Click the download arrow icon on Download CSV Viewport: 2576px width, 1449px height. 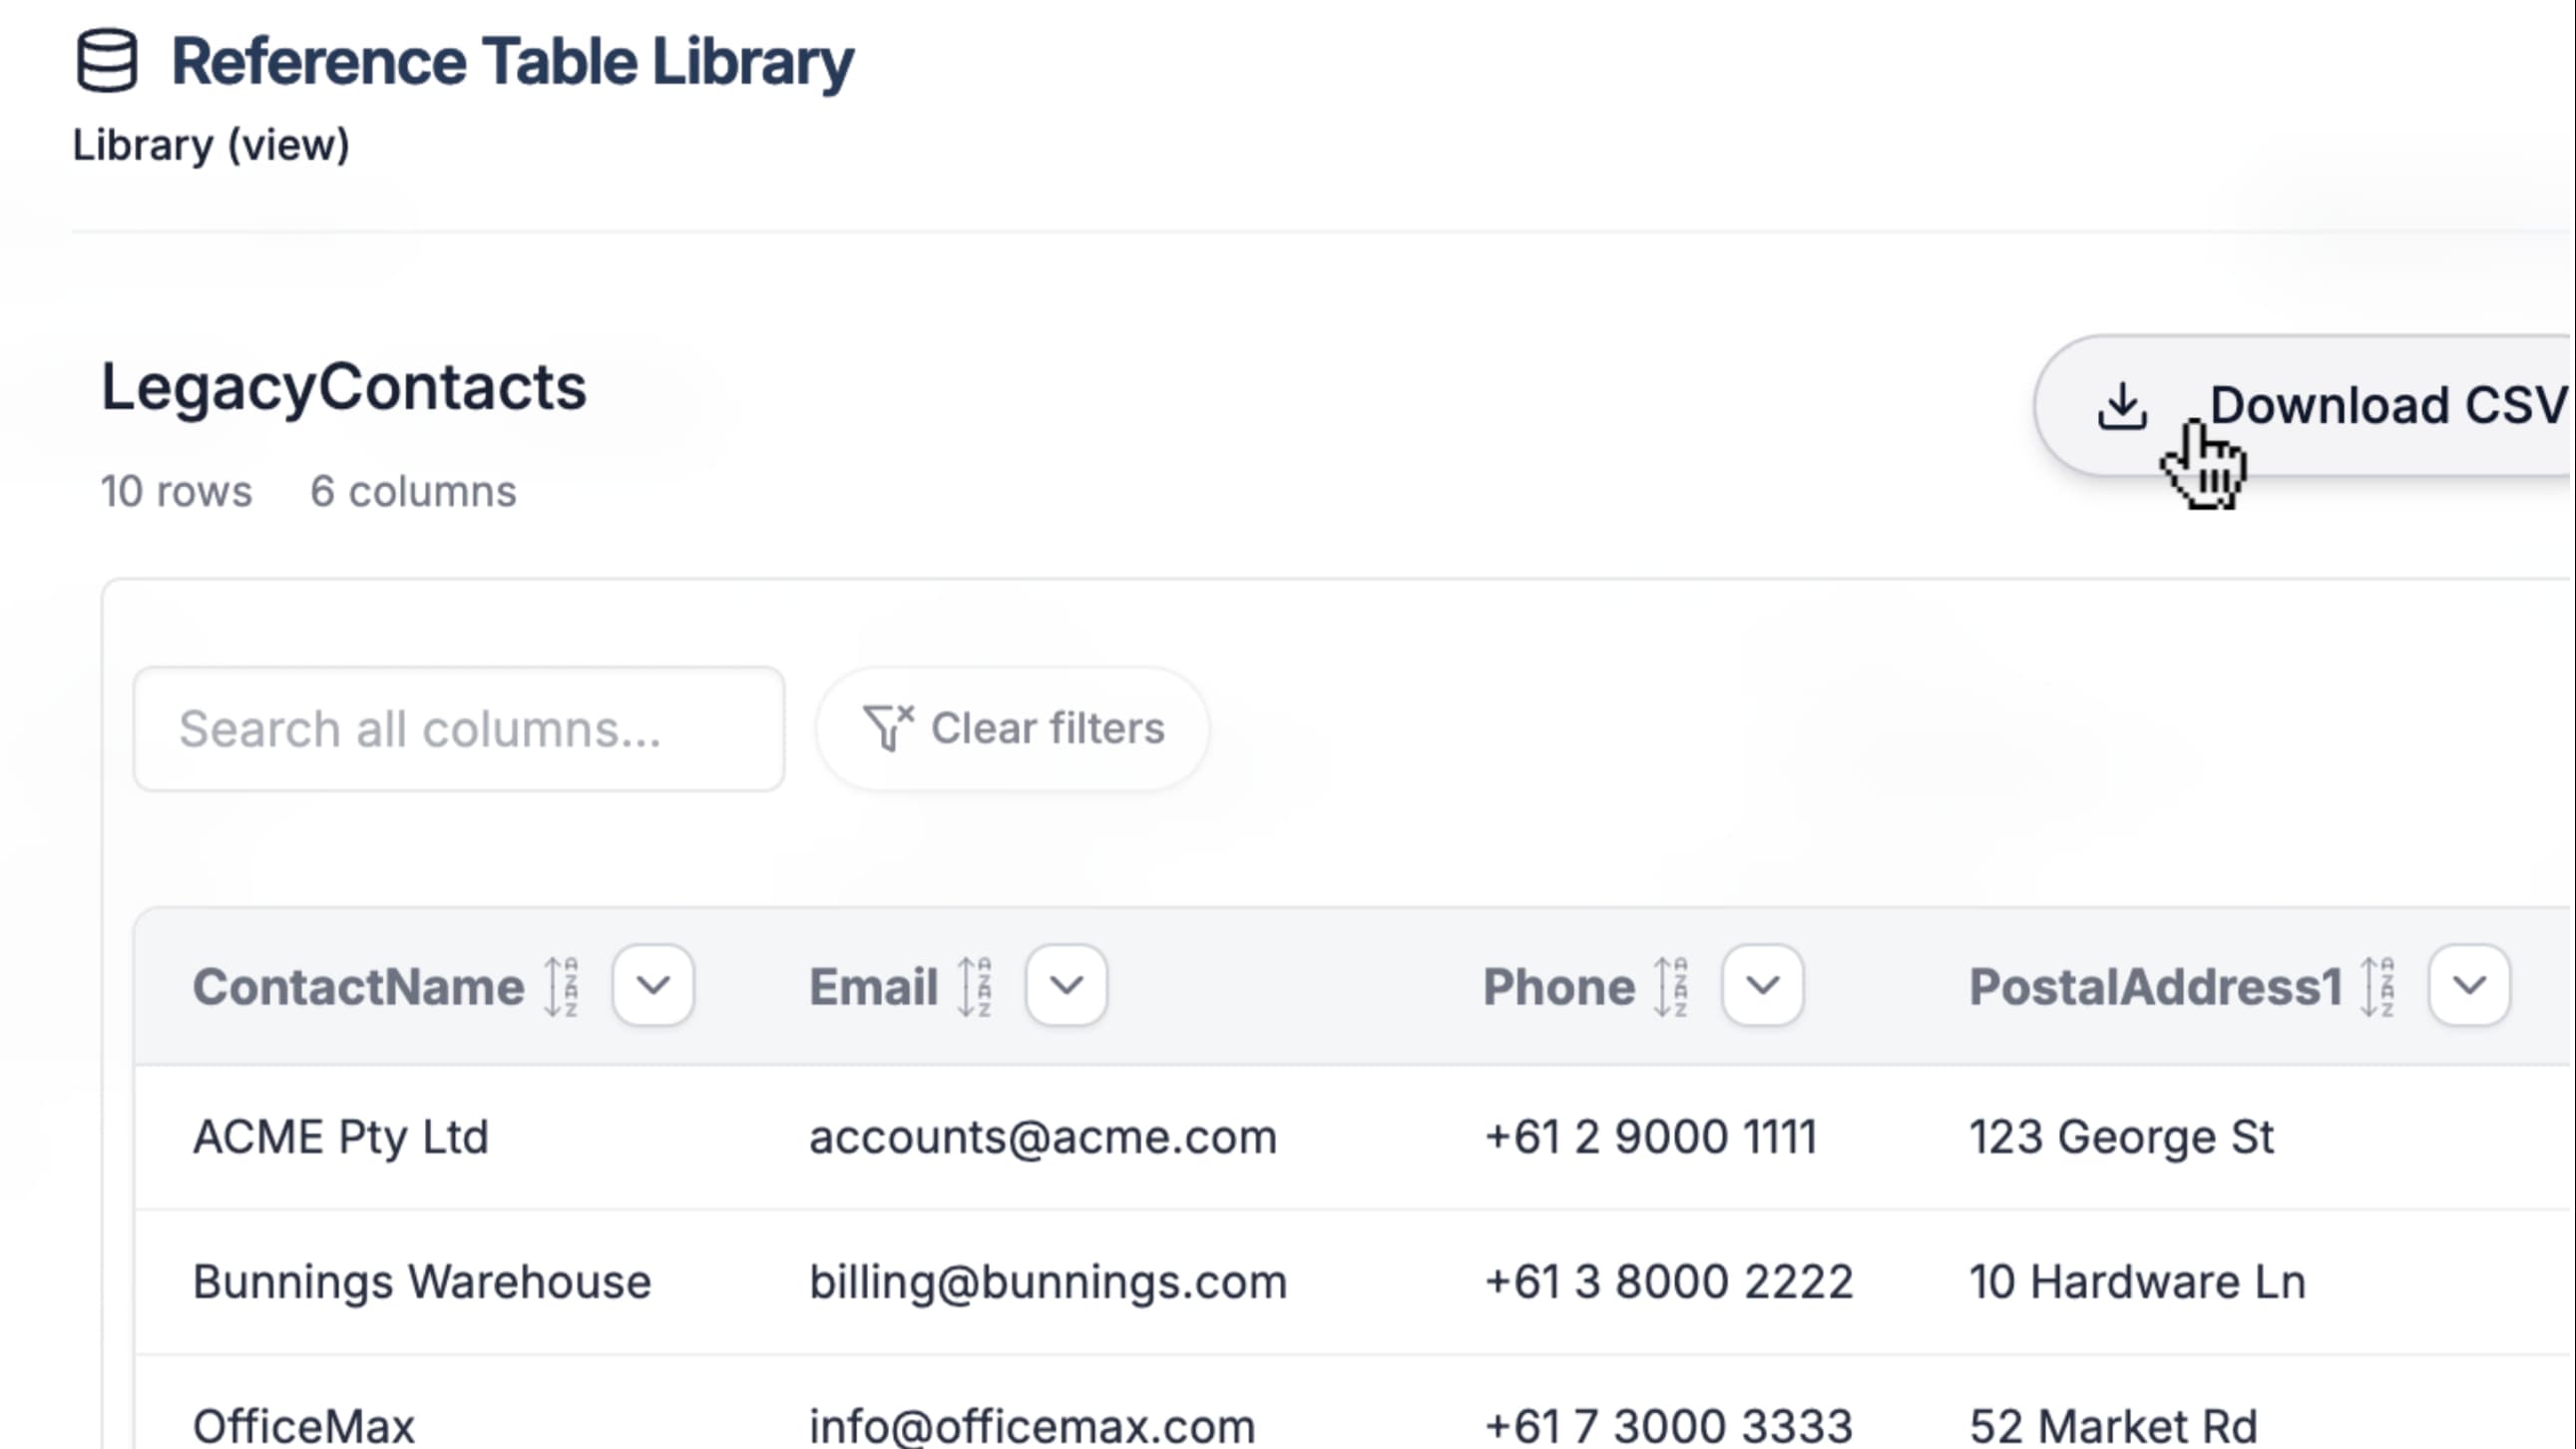[x=2122, y=405]
